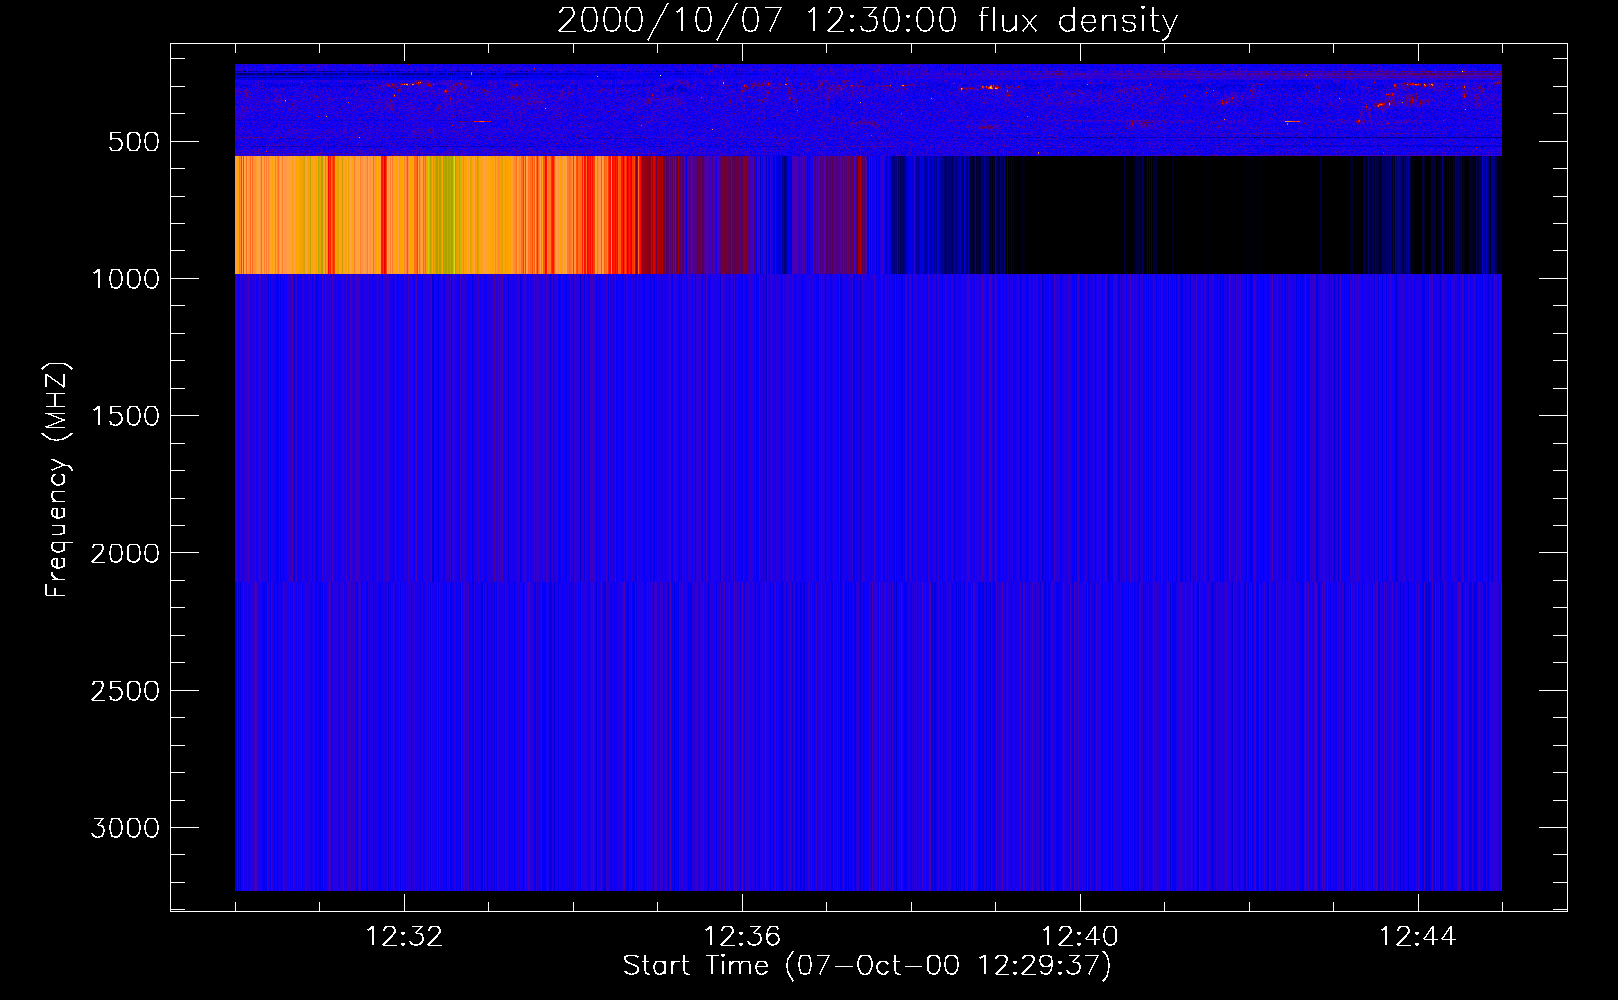The width and height of the screenshot is (1618, 1000).
Task: Click the 500 frequency tick label
Action: 134,142
